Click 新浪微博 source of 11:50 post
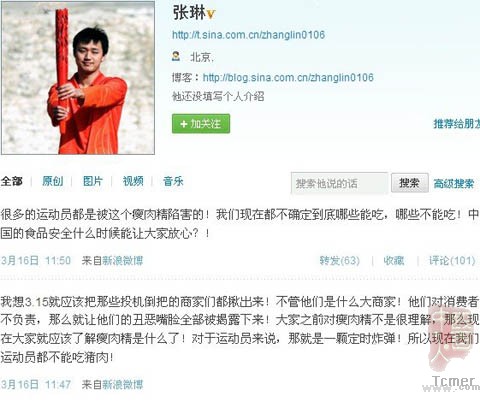The width and height of the screenshot is (480, 402). click(x=122, y=260)
